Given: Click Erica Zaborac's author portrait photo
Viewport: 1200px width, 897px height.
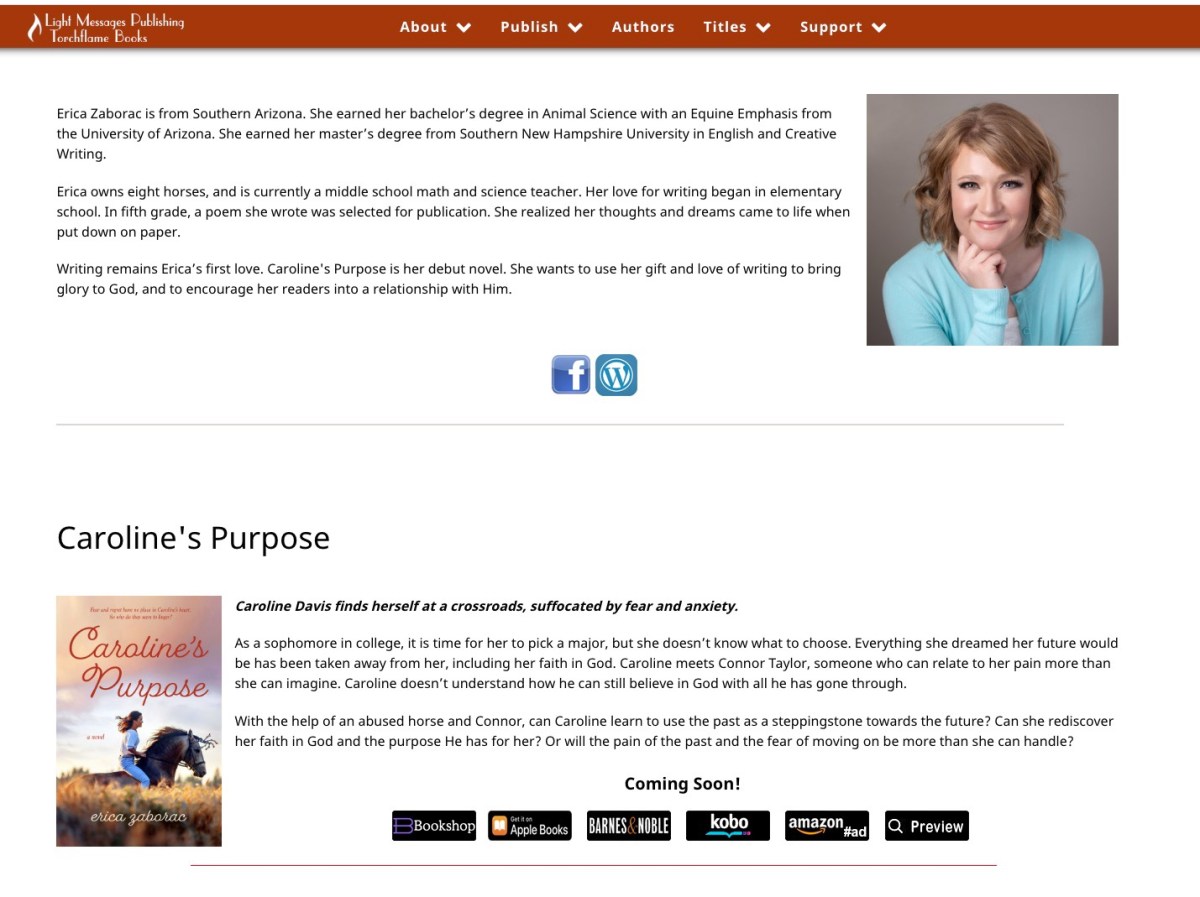Looking at the screenshot, I should click(992, 220).
